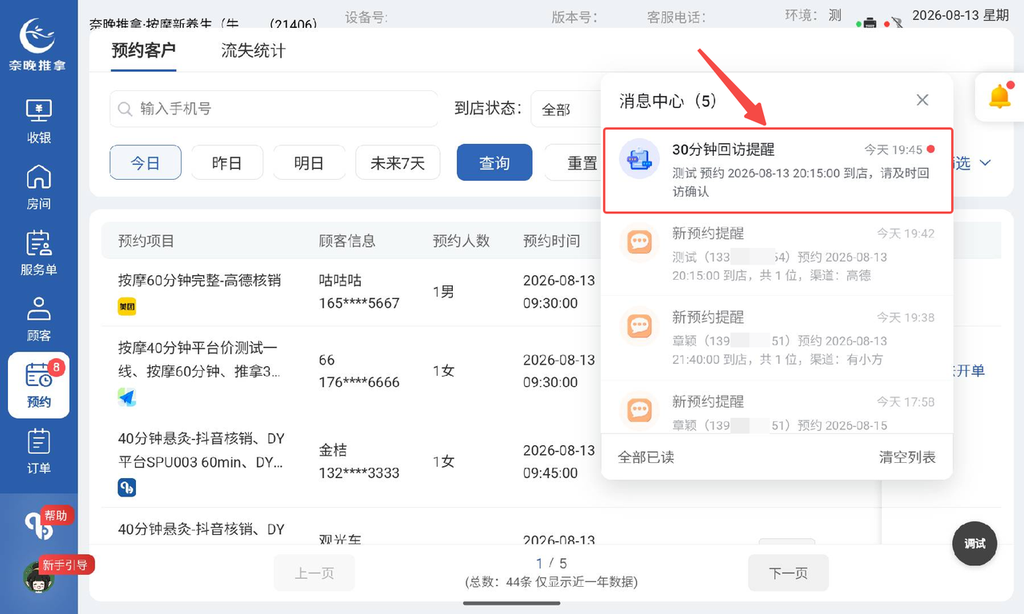Screen dimensions: 1024x614
Task: Click the 40分钟悬灸-抖音核销 item for 金桔
Action: [201, 450]
